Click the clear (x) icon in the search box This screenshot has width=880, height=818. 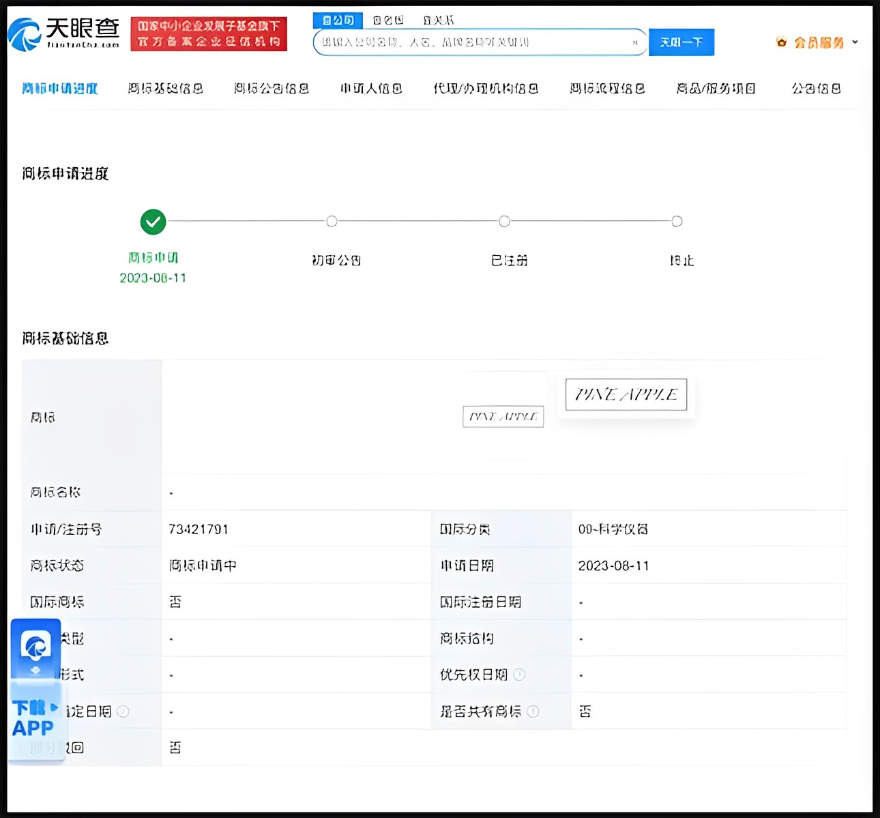634,42
